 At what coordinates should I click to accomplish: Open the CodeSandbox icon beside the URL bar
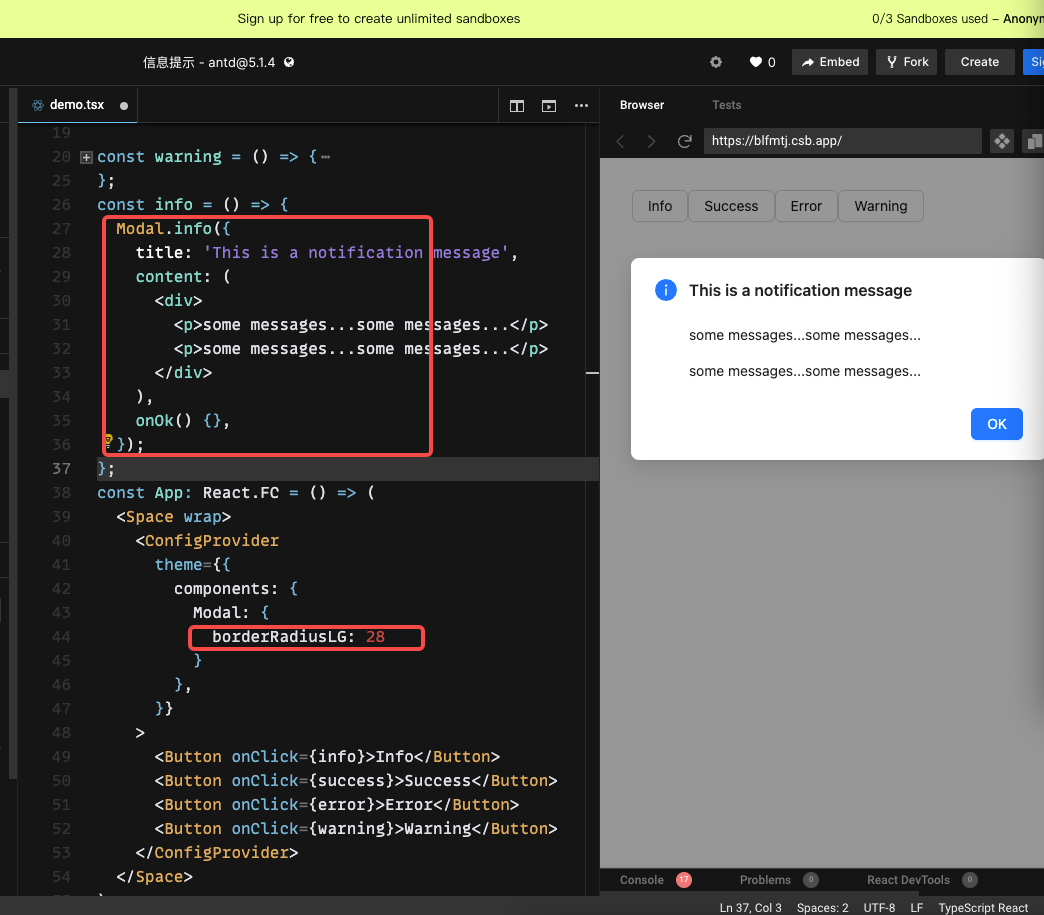point(1001,141)
